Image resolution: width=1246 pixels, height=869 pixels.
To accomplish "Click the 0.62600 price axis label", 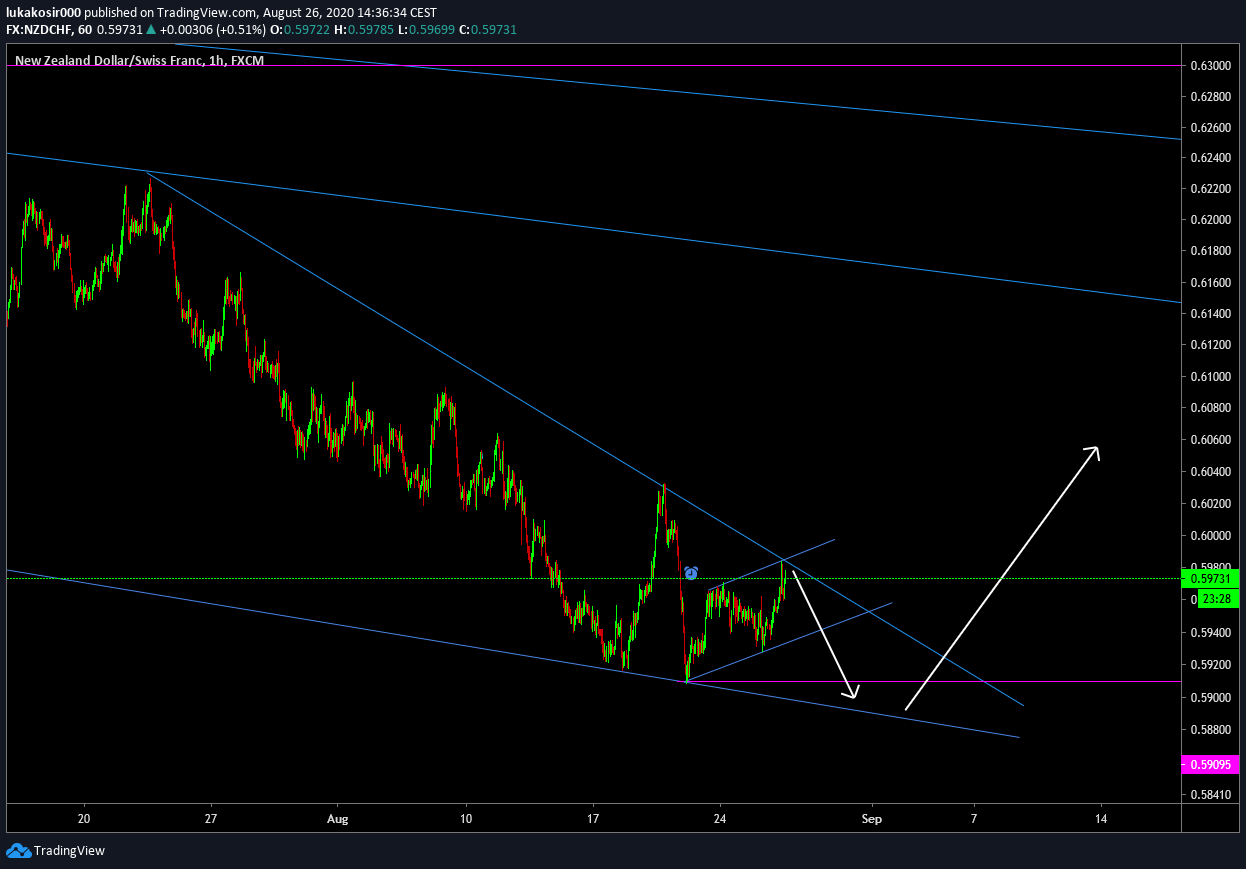I will click(x=1210, y=128).
